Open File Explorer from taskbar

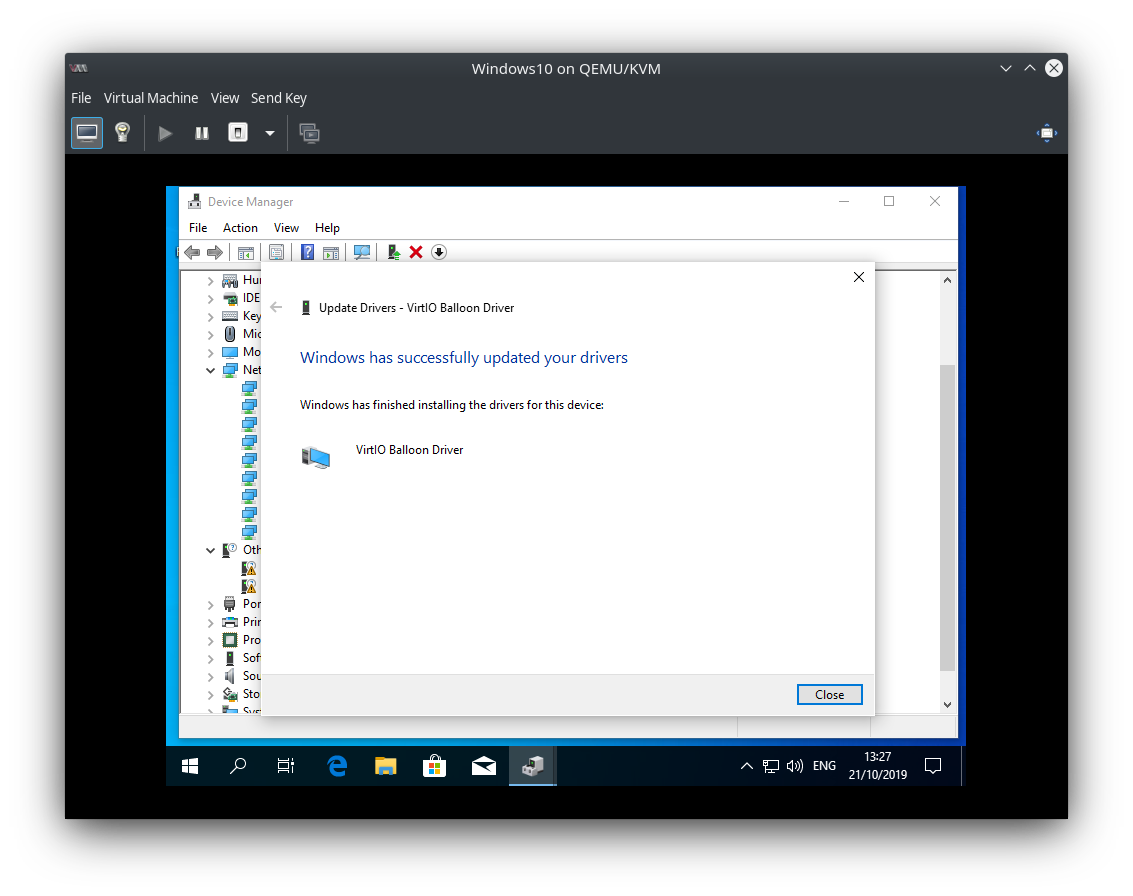[x=385, y=766]
